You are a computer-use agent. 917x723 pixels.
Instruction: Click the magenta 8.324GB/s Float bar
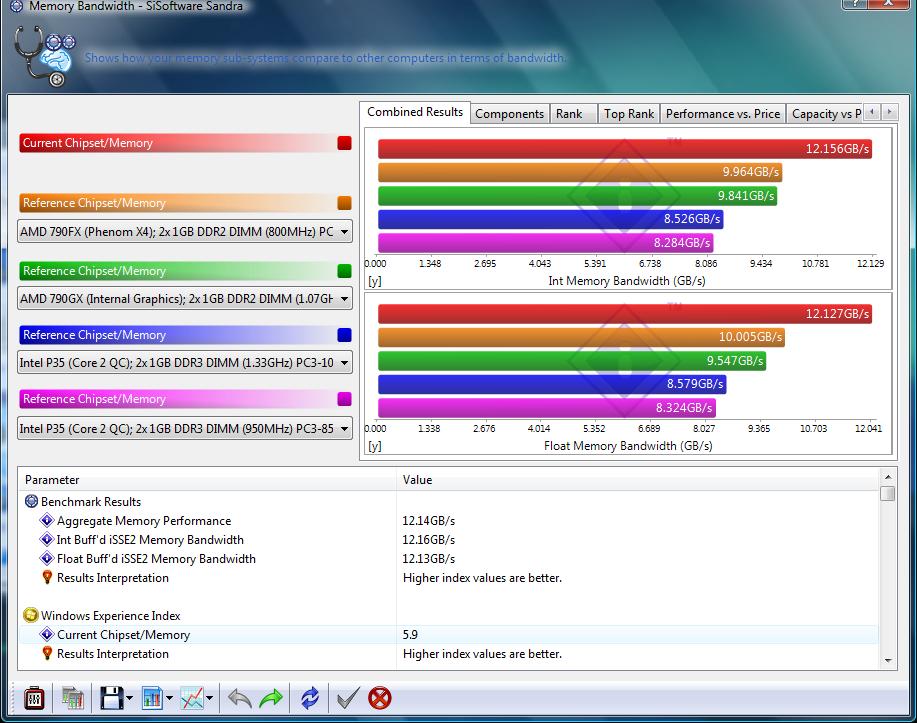(547, 407)
